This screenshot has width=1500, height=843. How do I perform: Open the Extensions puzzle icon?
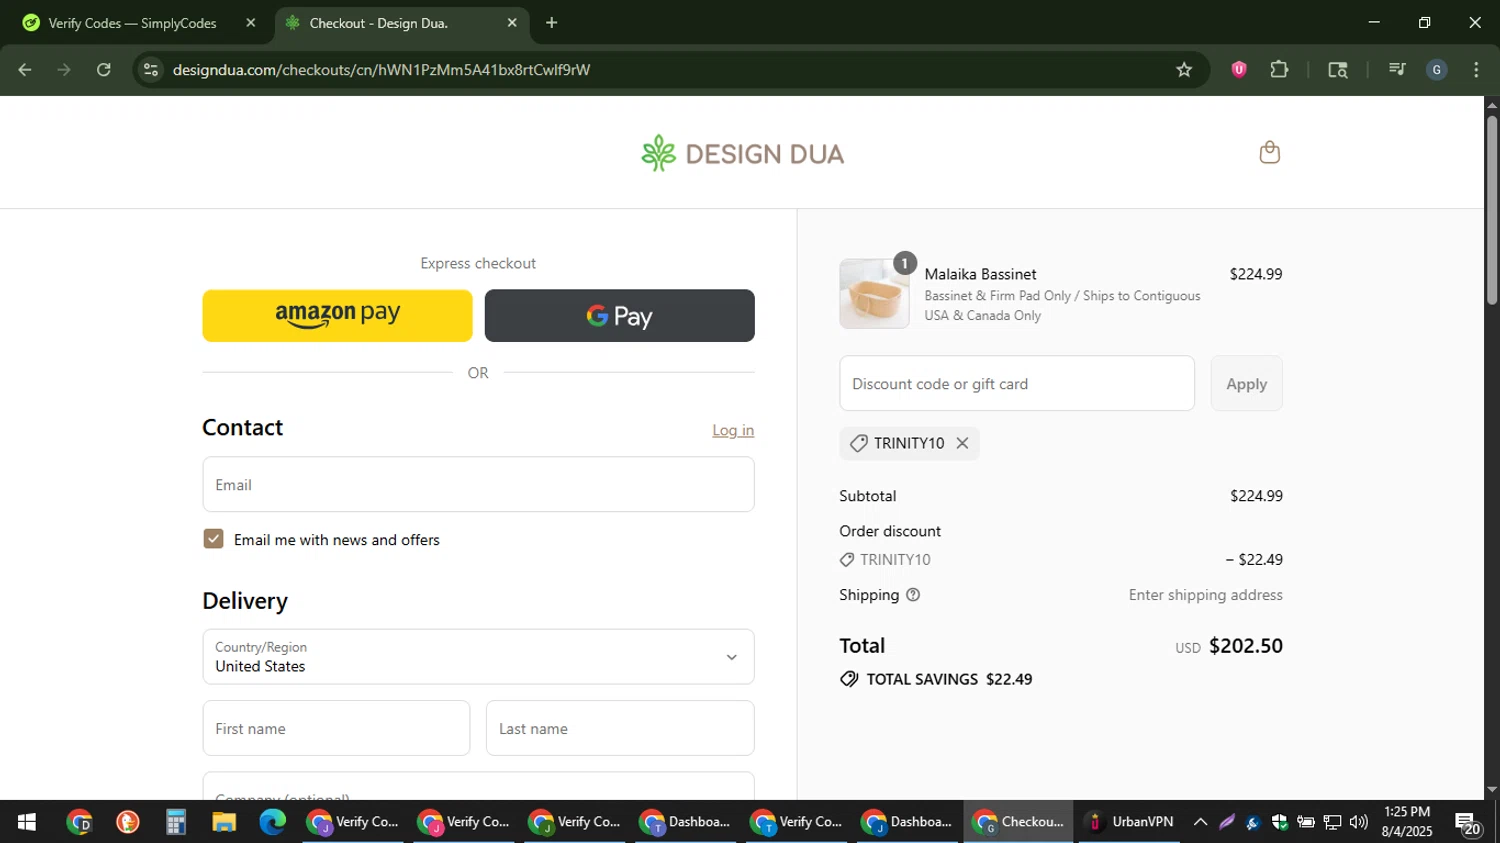(1279, 70)
